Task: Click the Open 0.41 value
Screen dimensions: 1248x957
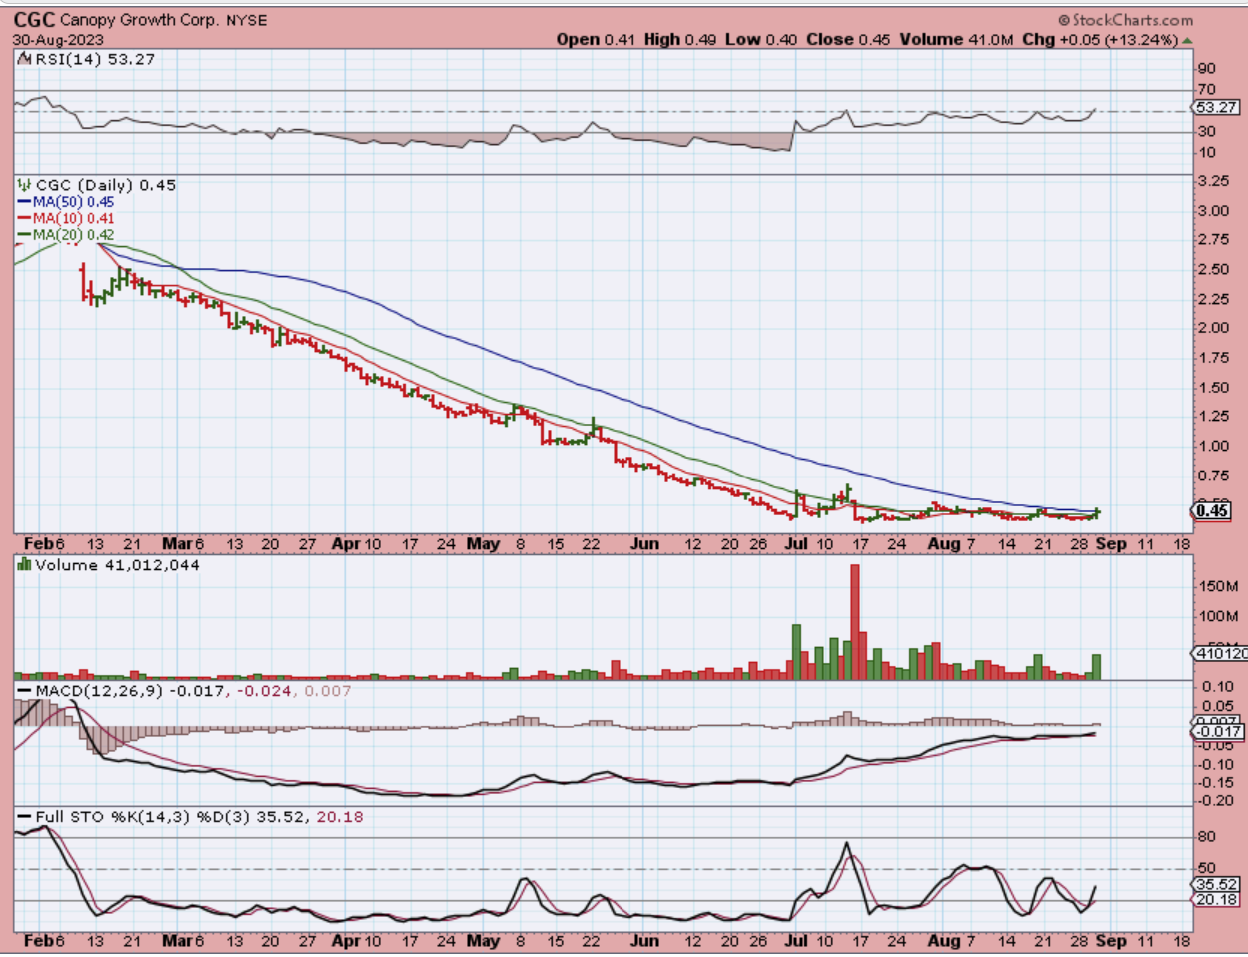Action: [596, 40]
